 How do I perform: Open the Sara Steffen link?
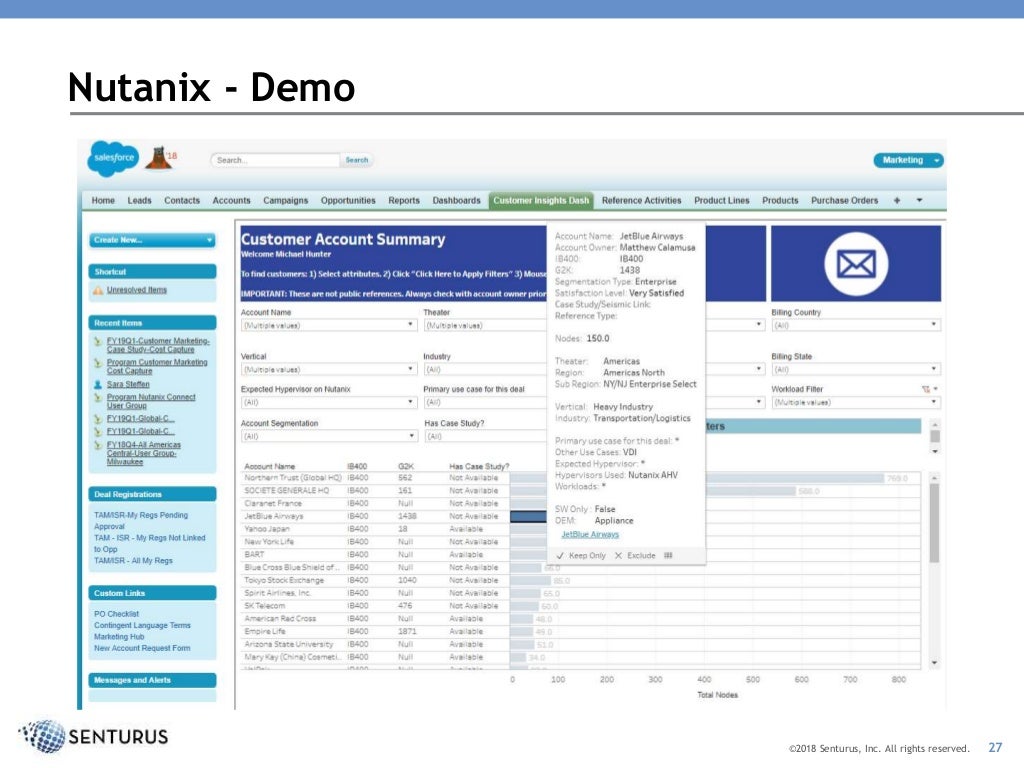tap(128, 385)
